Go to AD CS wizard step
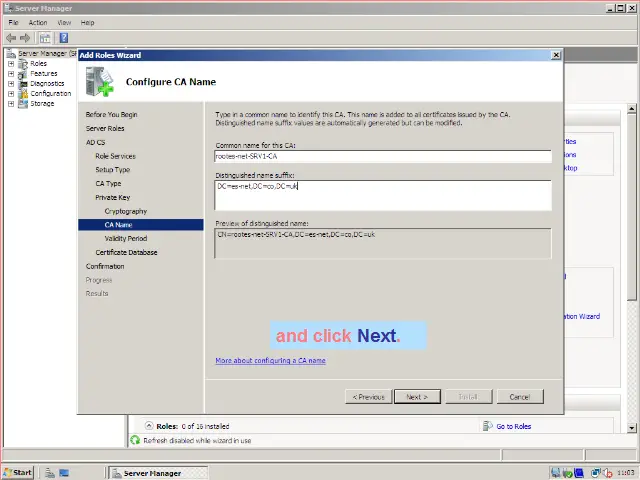Image resolution: width=640 pixels, height=480 pixels. tap(96, 142)
